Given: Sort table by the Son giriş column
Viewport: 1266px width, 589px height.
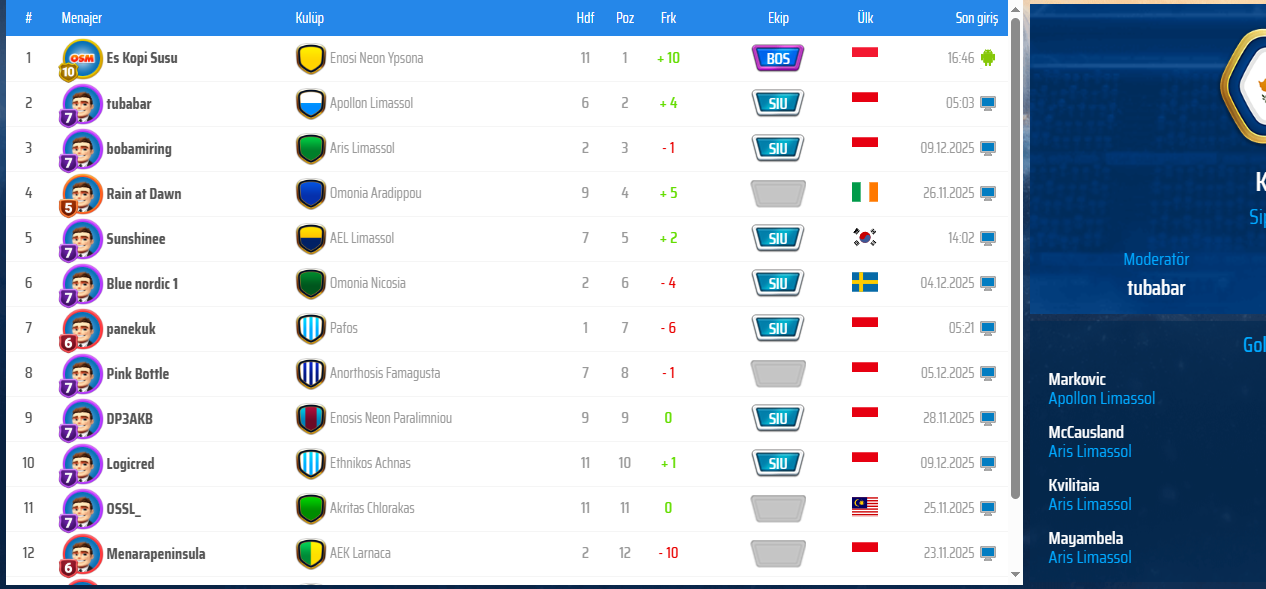Looking at the screenshot, I should point(978,18).
